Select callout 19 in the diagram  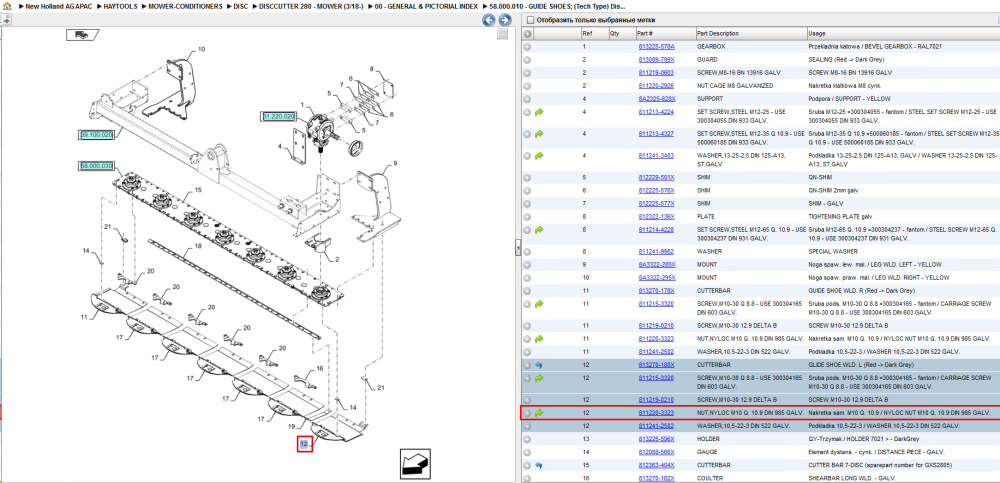coord(293,426)
